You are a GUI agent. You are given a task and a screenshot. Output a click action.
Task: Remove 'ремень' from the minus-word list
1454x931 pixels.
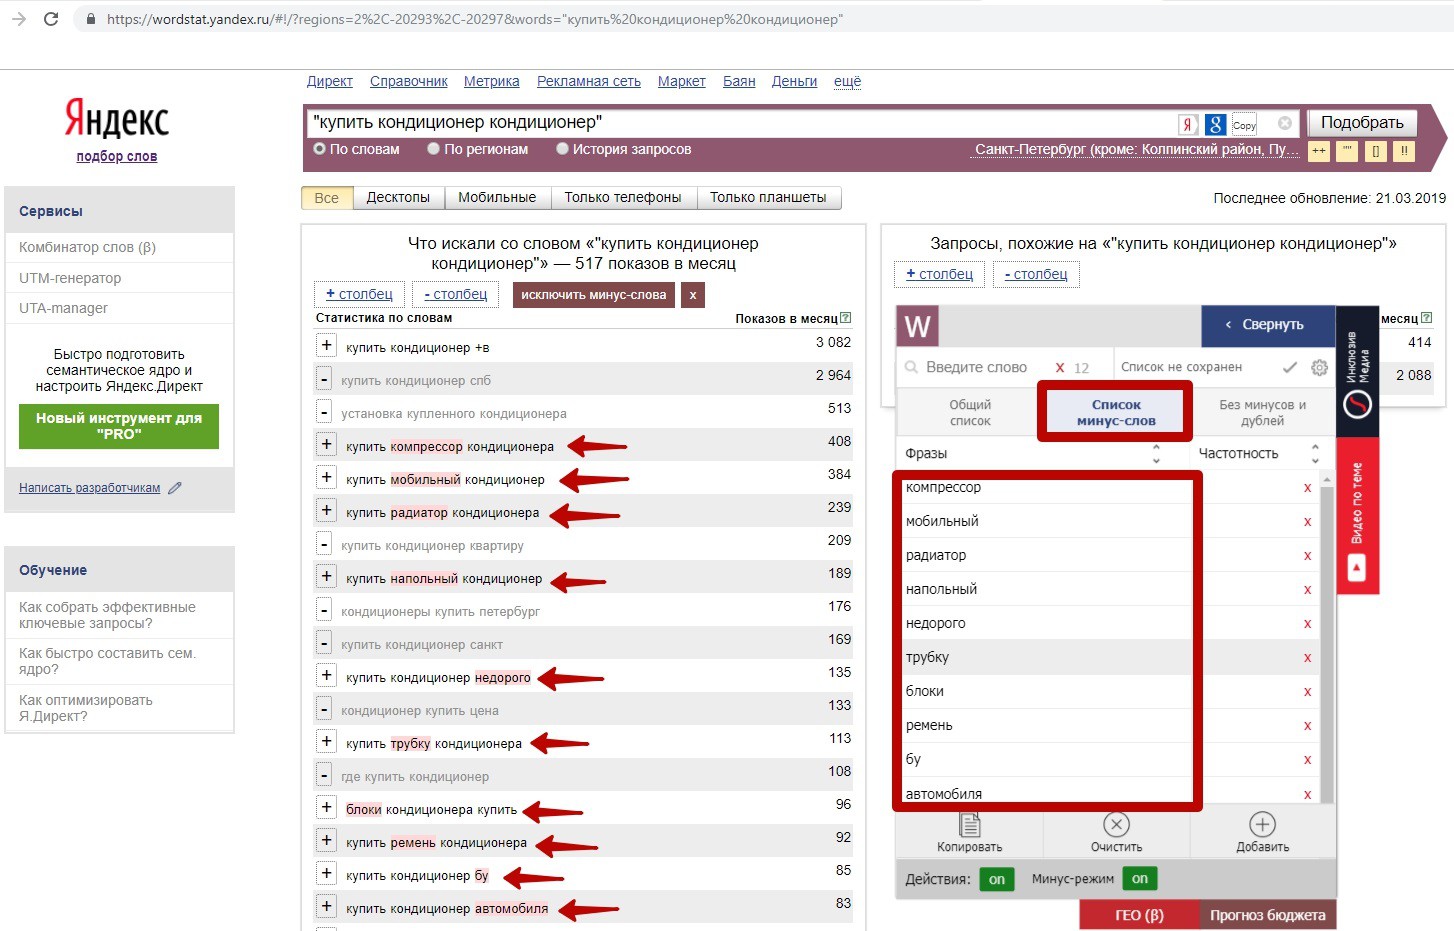click(1307, 726)
